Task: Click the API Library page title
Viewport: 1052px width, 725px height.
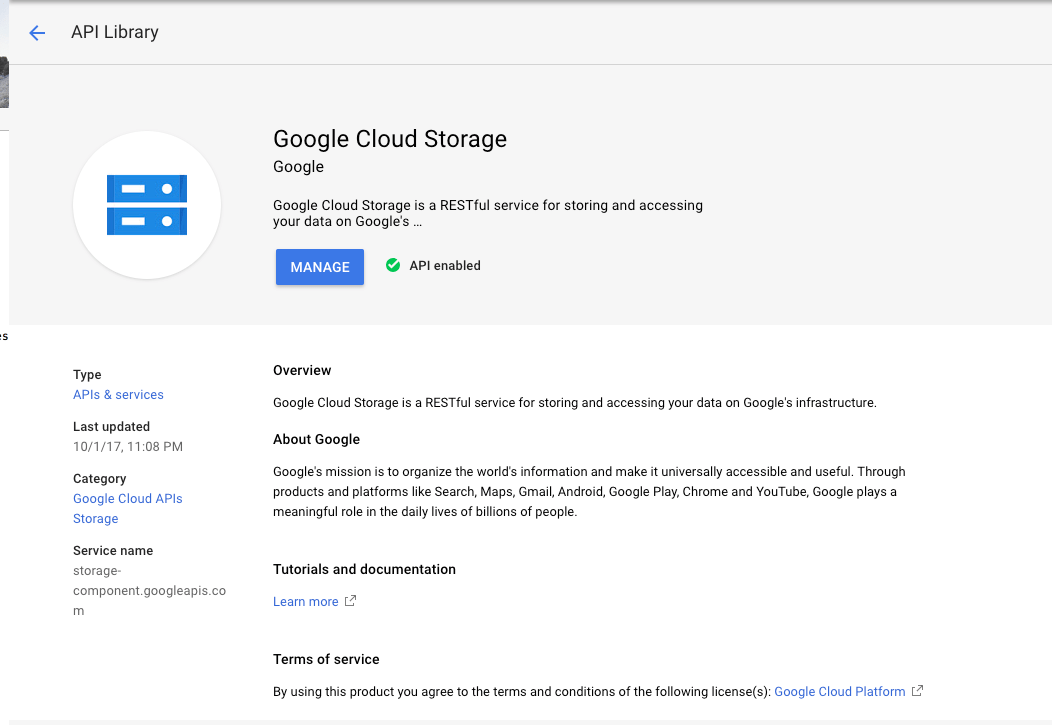Action: (115, 32)
